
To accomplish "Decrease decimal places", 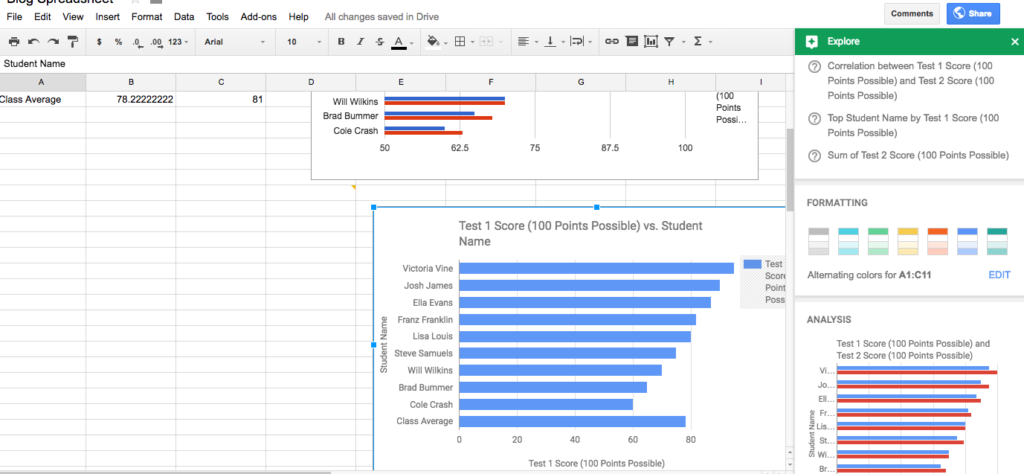I will tap(136, 42).
